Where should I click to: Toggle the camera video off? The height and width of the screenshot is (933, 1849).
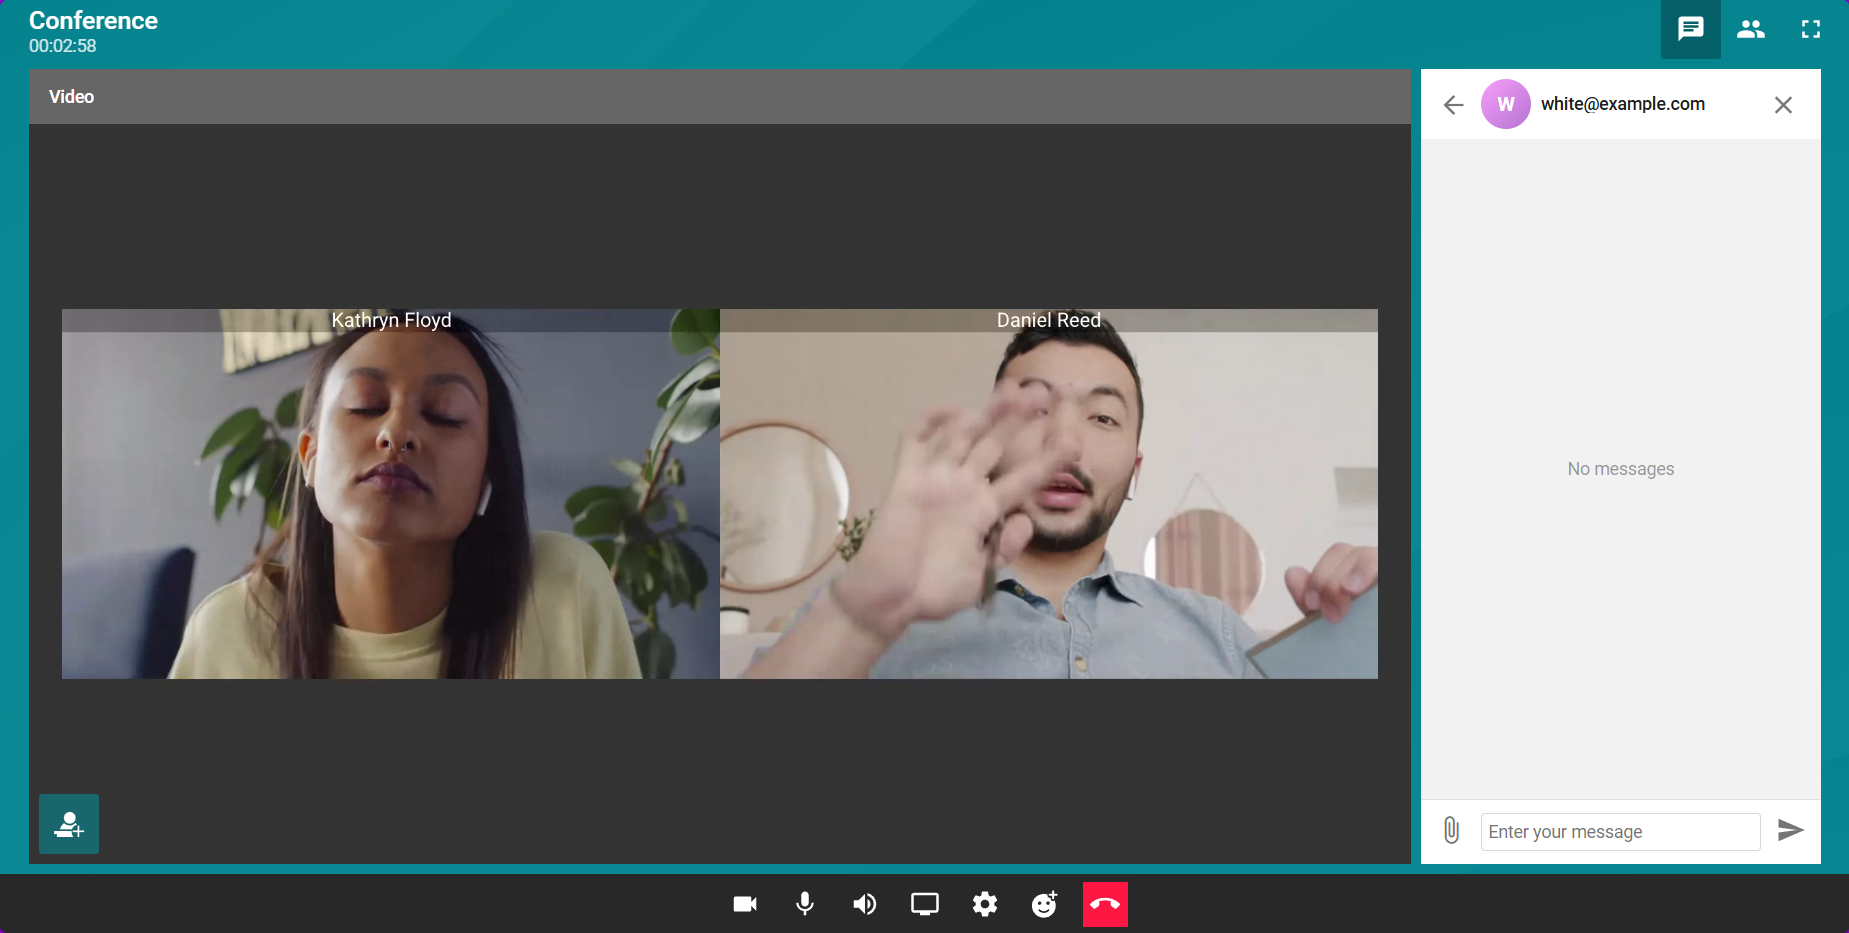(745, 904)
